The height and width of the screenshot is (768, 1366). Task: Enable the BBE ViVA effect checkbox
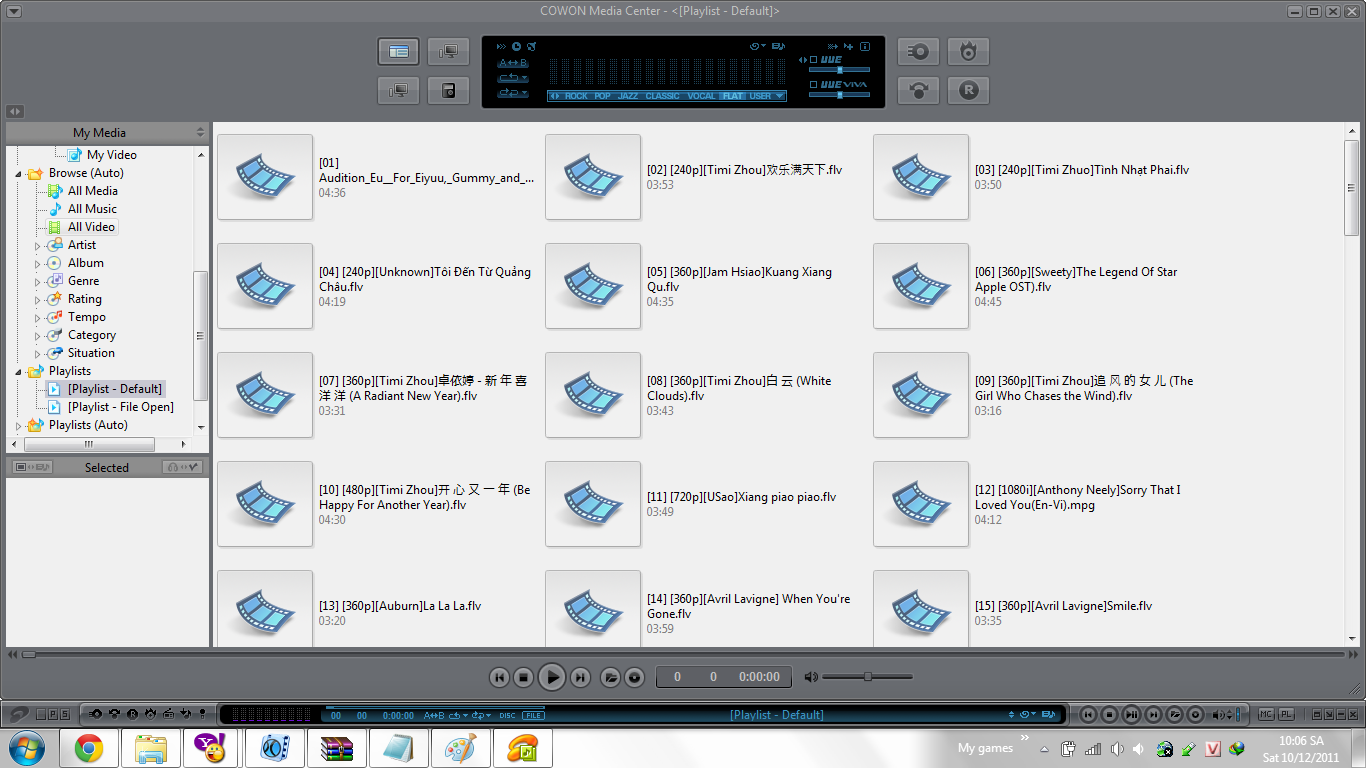tap(813, 85)
